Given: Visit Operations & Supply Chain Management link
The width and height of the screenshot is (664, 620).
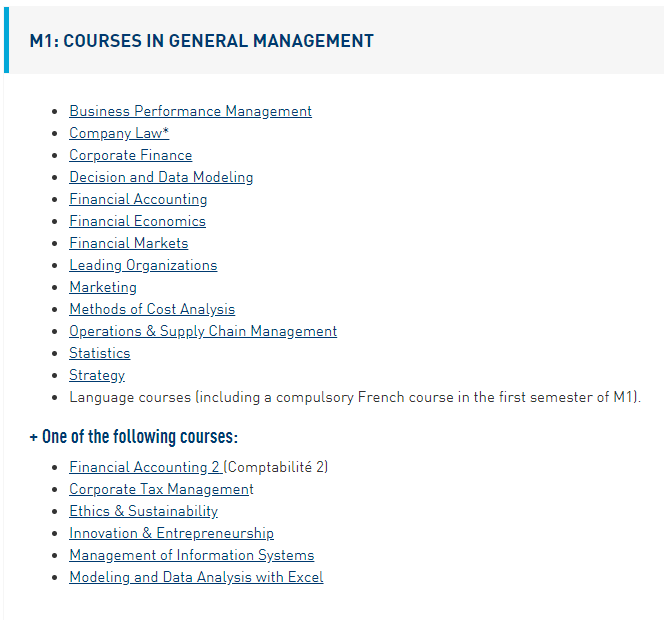Looking at the screenshot, I should (203, 331).
